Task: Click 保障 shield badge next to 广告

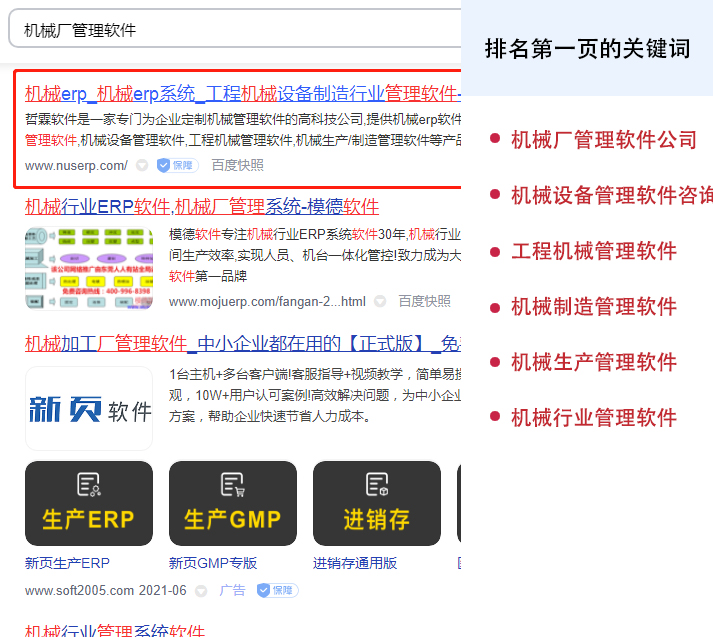Action: 277,591
